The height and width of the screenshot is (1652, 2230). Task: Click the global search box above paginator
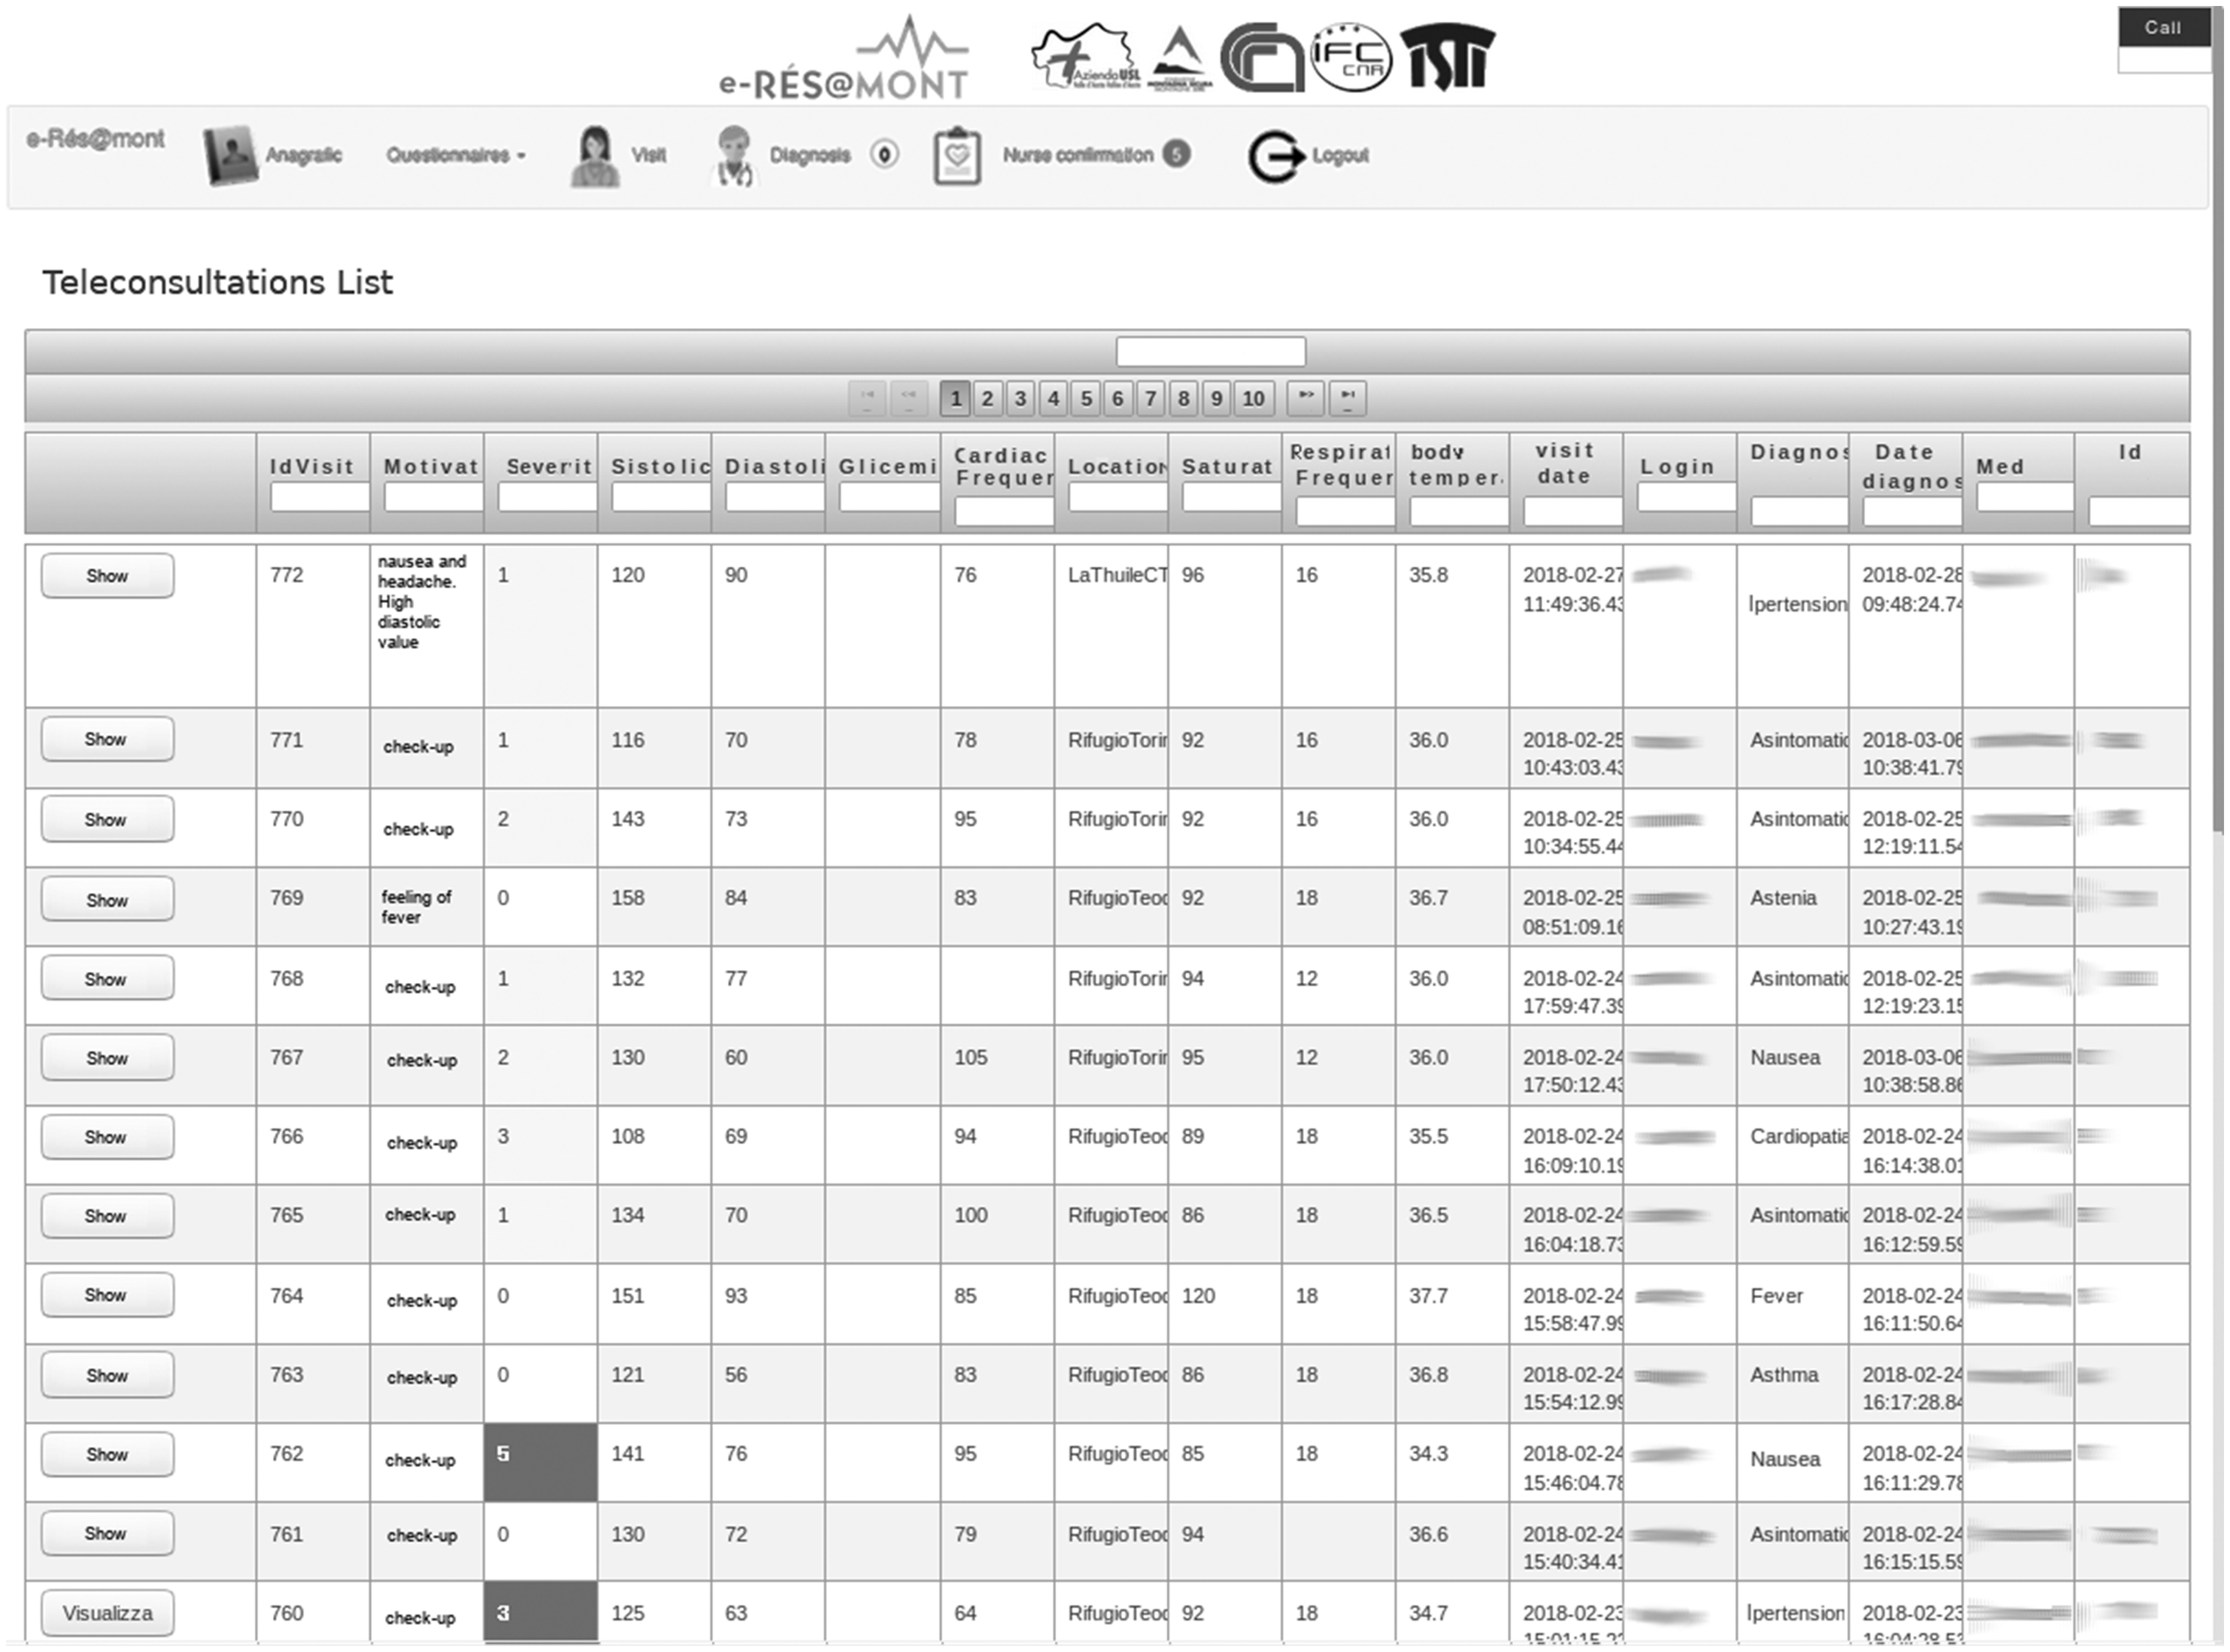1210,351
